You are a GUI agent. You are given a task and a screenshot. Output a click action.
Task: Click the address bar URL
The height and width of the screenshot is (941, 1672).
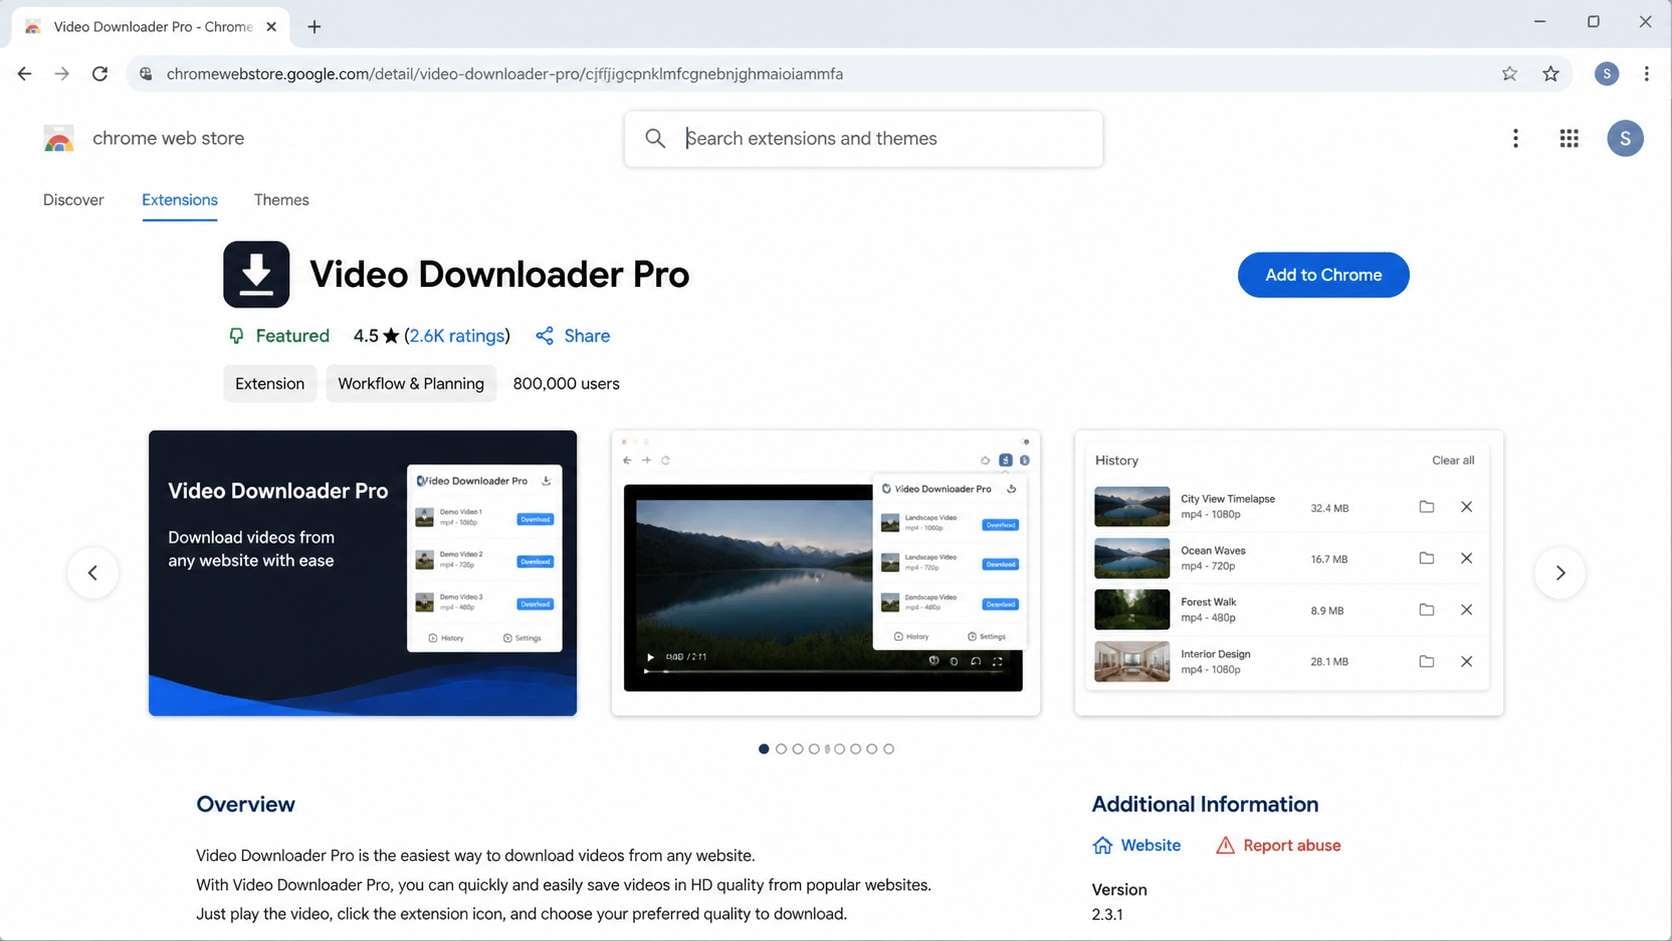click(x=504, y=74)
